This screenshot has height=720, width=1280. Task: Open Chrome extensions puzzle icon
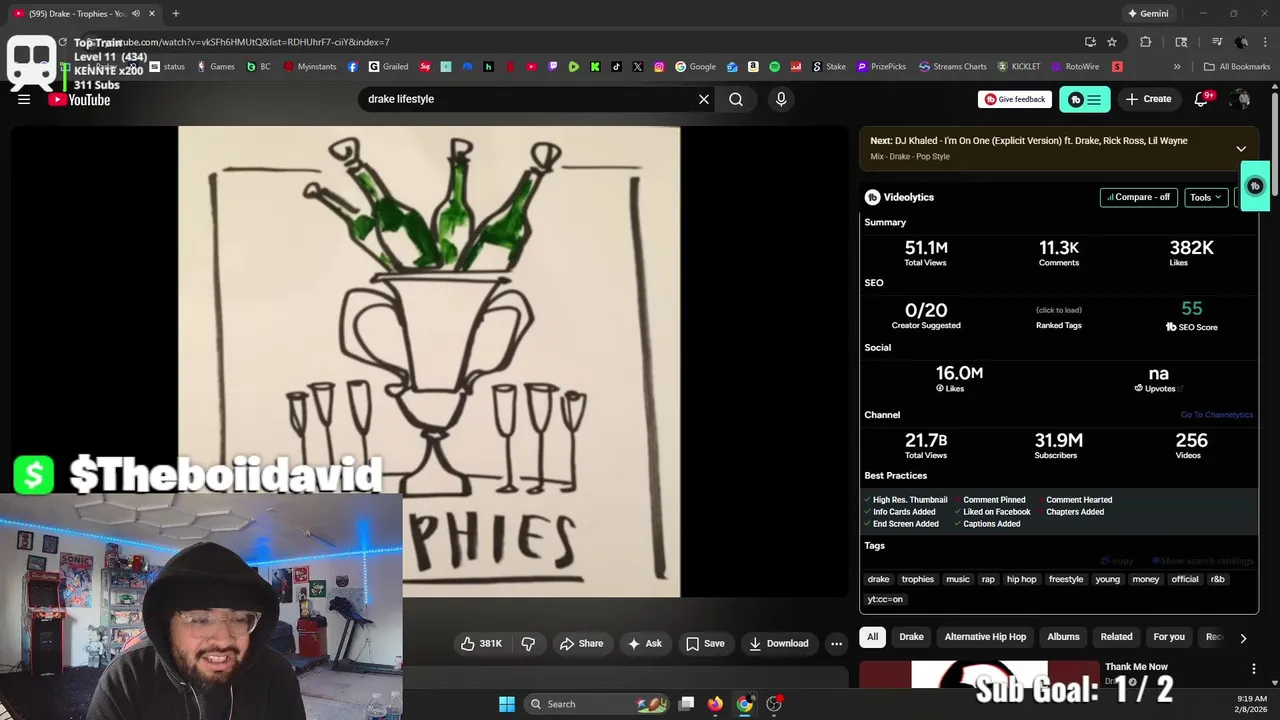tap(1146, 42)
